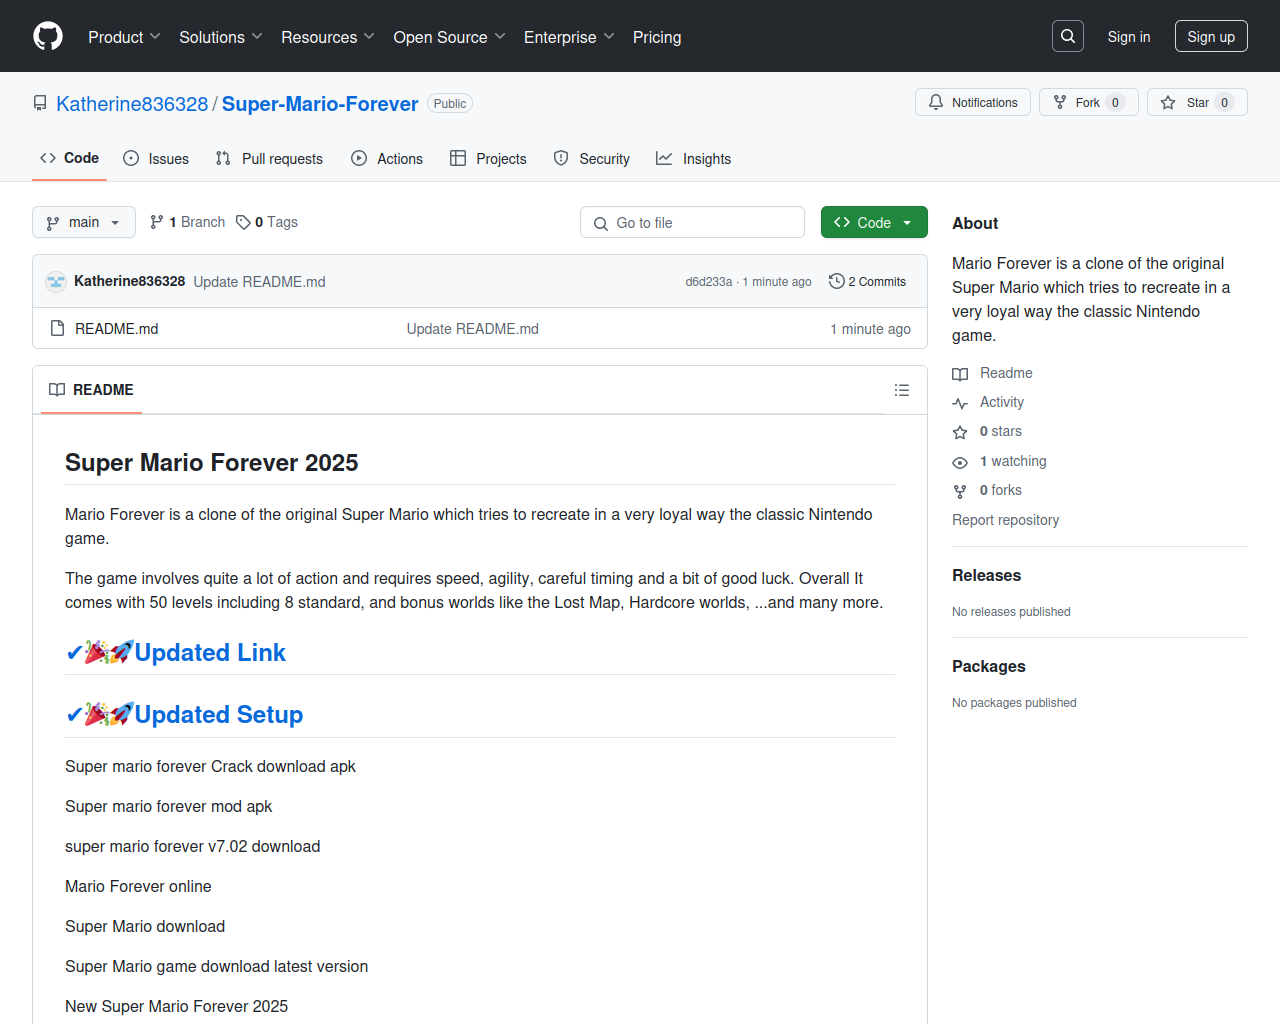Go to the Actions tab
Screen dimensions: 1280x1024
coord(387,159)
